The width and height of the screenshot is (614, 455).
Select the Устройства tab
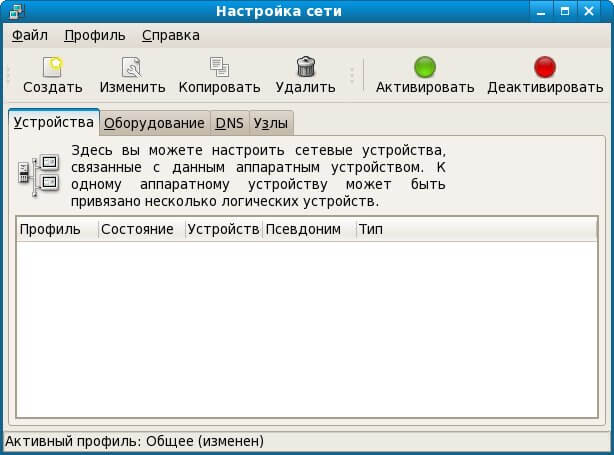(53, 123)
